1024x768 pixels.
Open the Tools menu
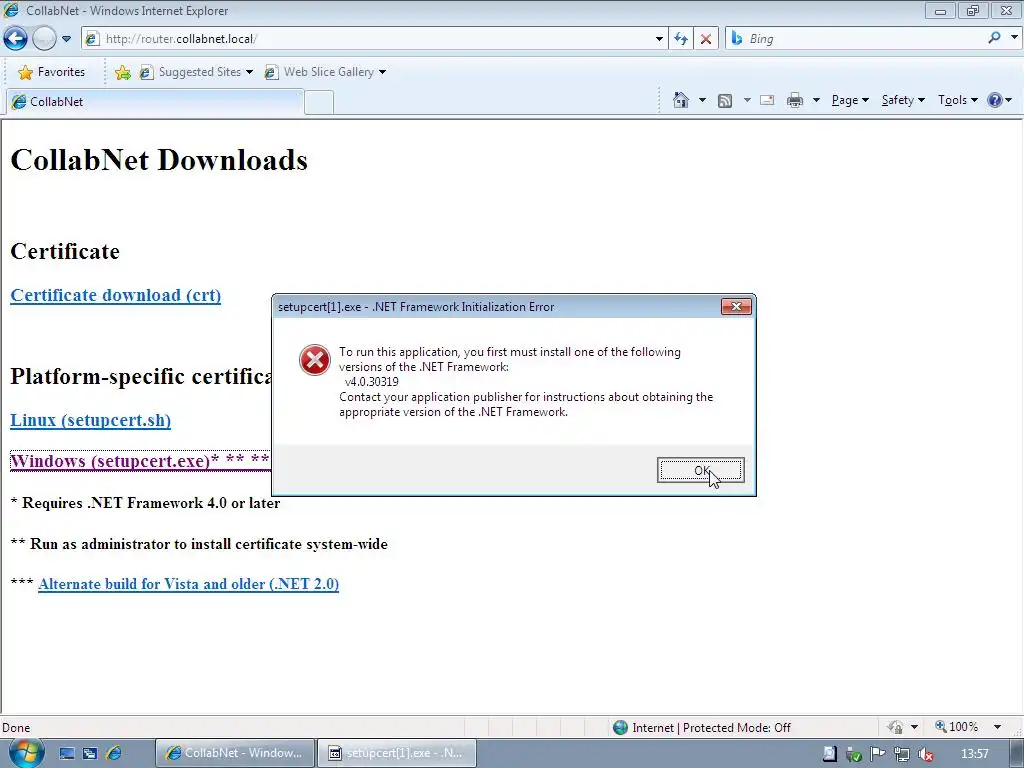957,100
